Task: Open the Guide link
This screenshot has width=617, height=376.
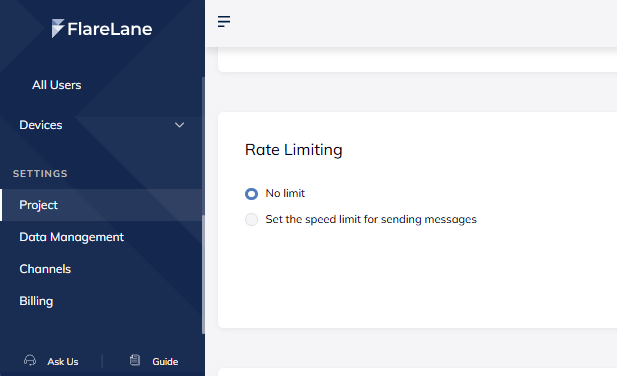Action: (x=165, y=361)
